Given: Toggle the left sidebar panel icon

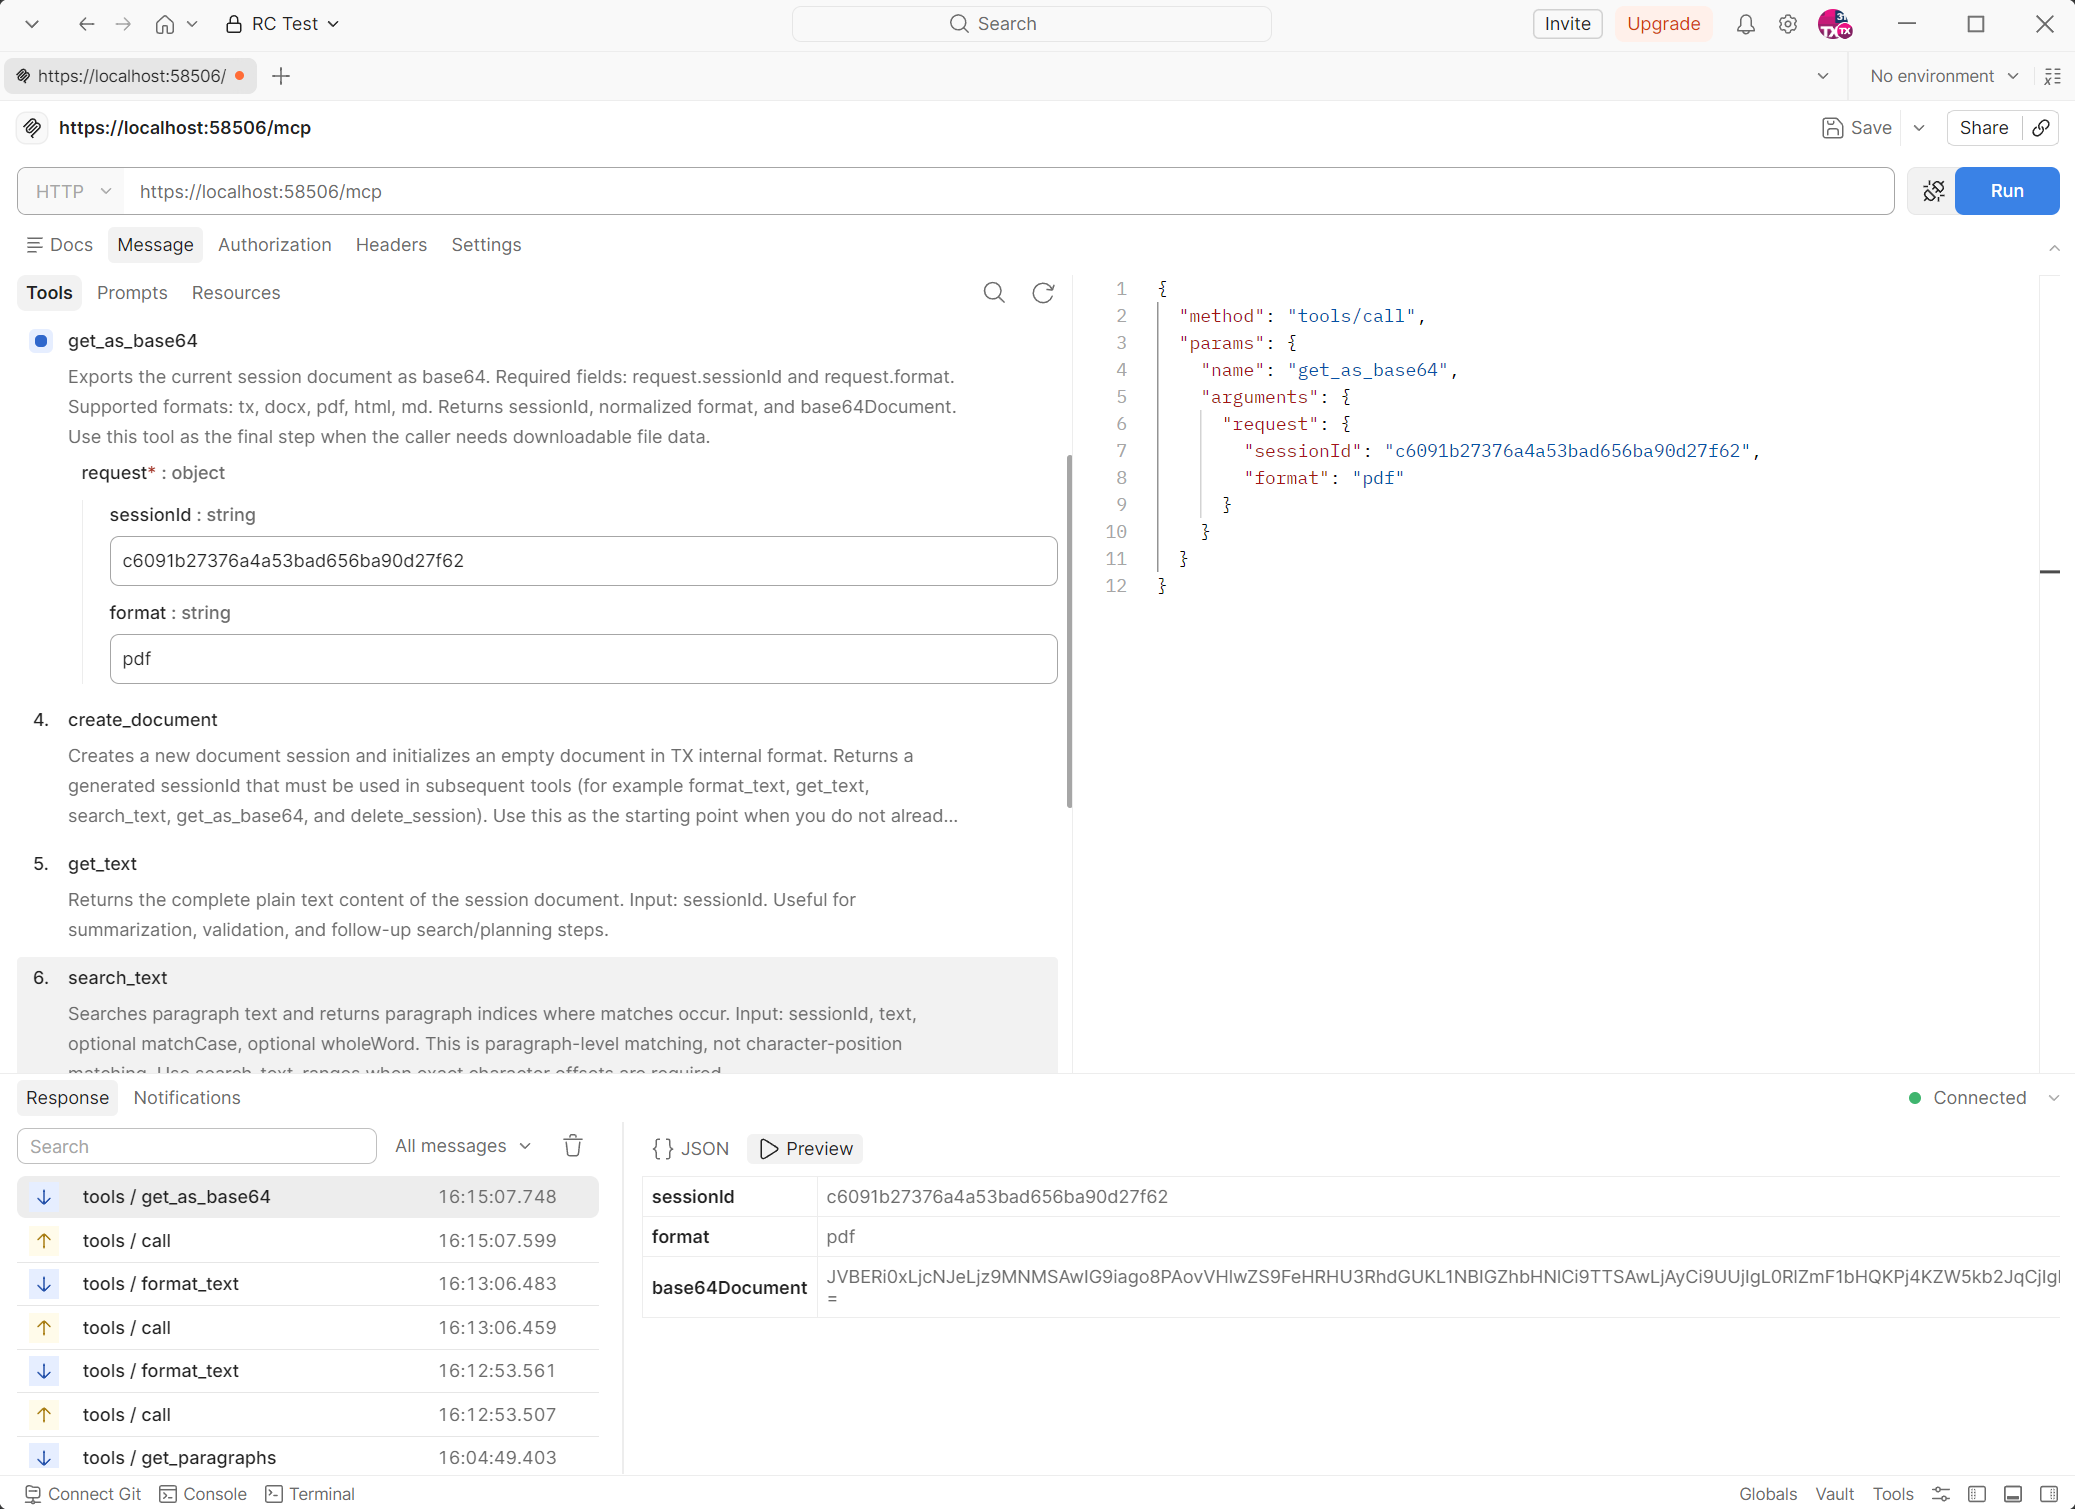Looking at the screenshot, I should (x=1978, y=1494).
